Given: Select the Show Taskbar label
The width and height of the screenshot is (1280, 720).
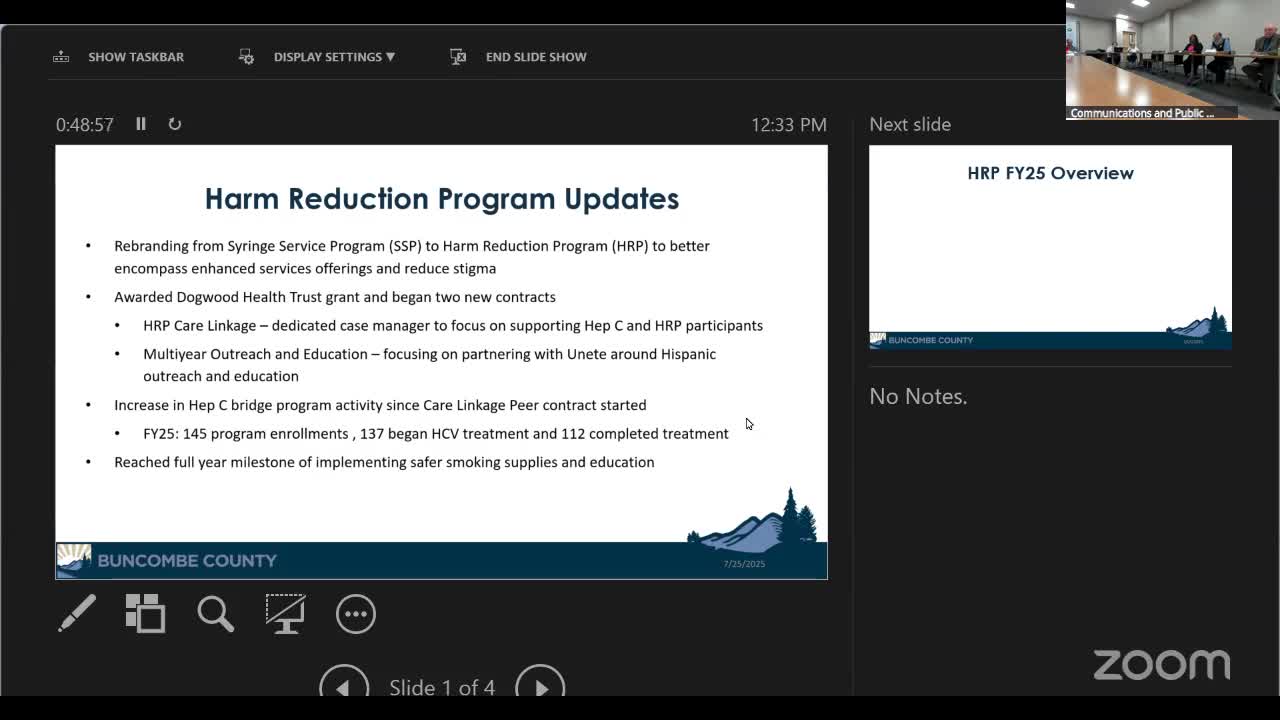Looking at the screenshot, I should click(136, 57).
